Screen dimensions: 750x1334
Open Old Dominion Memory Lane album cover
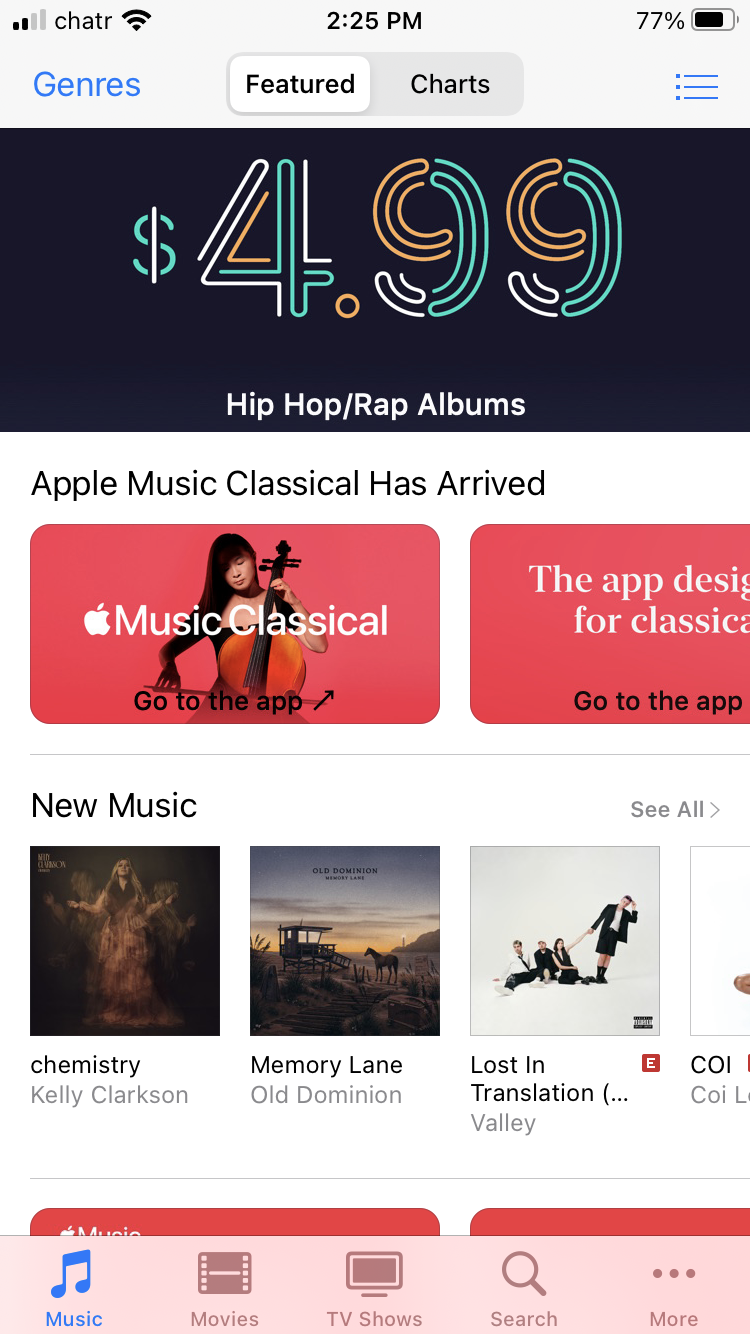[345, 941]
